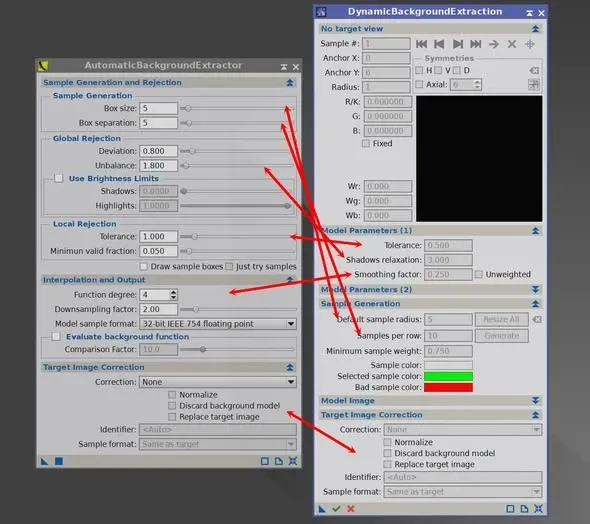The width and height of the screenshot is (590, 524).
Task: Click the delete sample X icon
Action: [x=512, y=44]
